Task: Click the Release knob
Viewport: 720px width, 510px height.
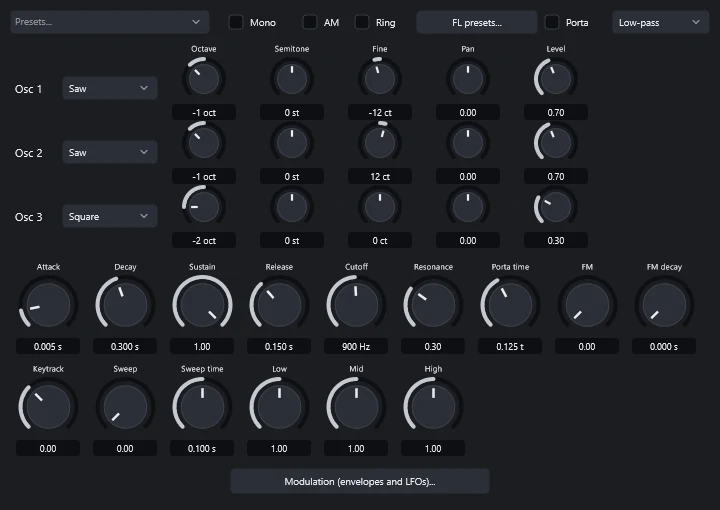Action: (x=279, y=304)
